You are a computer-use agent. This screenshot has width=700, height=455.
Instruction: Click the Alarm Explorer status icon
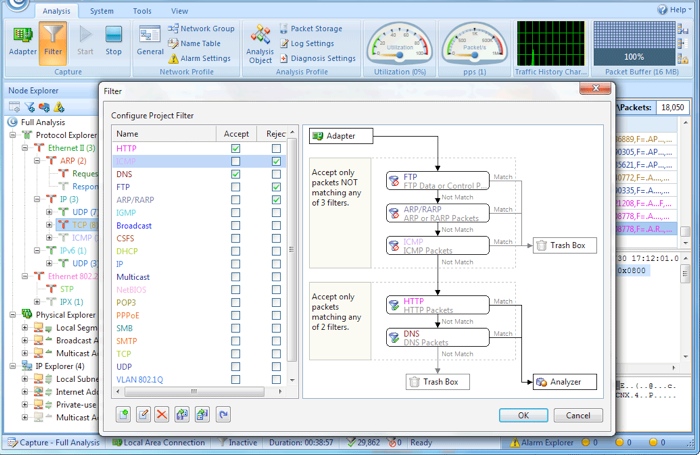515,442
